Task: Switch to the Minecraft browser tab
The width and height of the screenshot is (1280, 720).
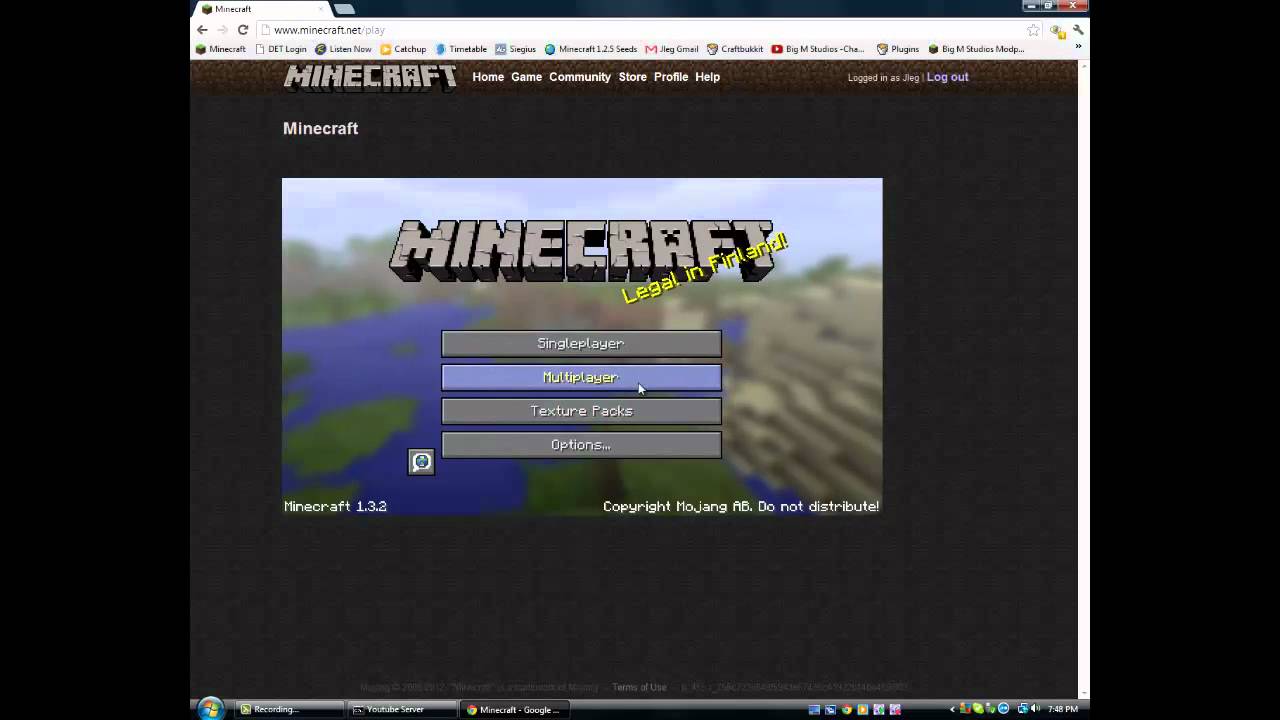Action: [x=260, y=9]
